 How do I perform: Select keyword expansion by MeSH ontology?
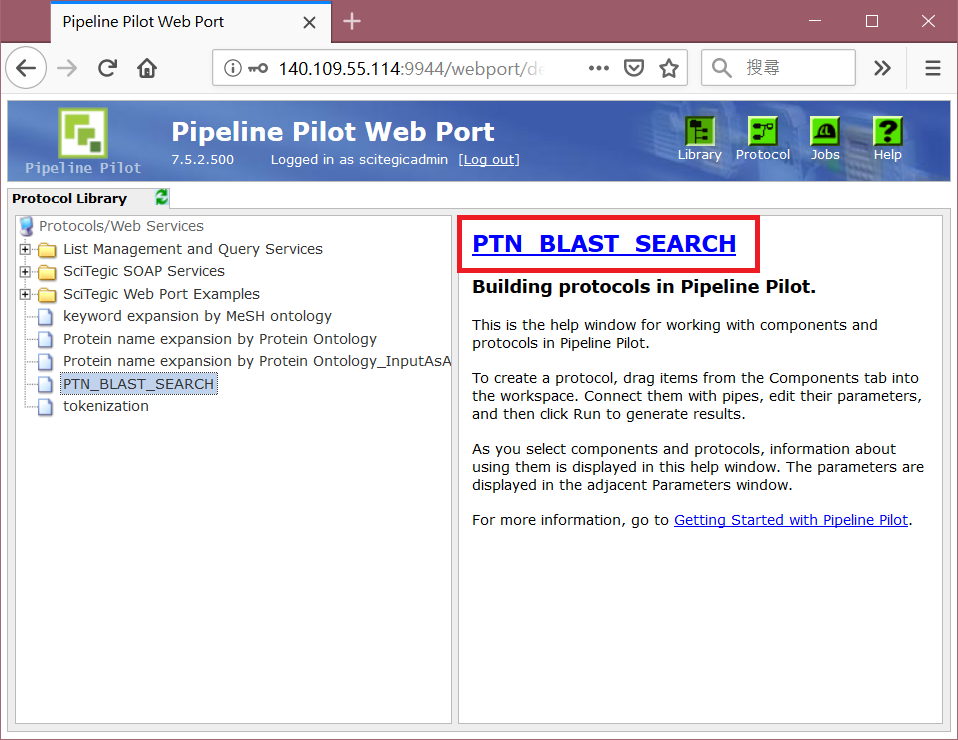click(197, 317)
